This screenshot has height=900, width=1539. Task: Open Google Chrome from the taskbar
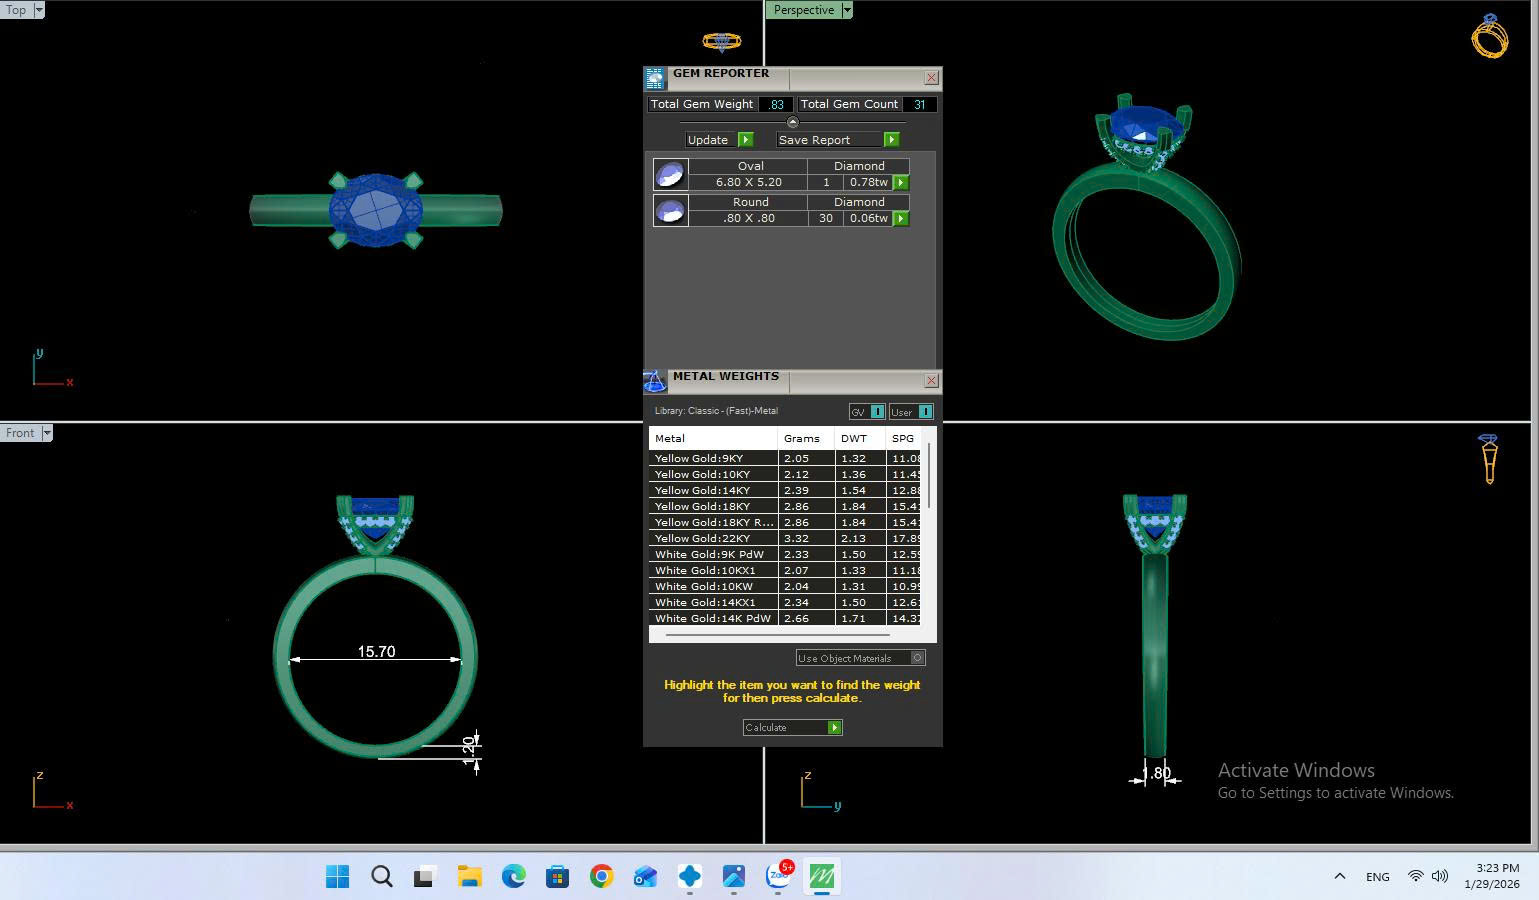601,877
